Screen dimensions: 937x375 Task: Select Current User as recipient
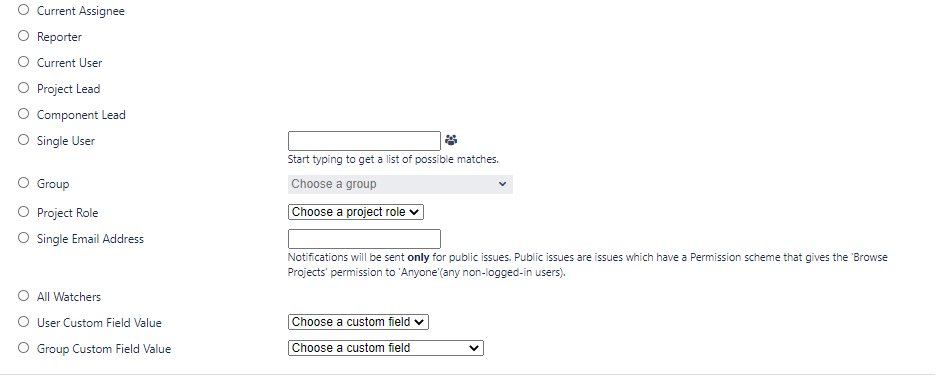(x=23, y=62)
